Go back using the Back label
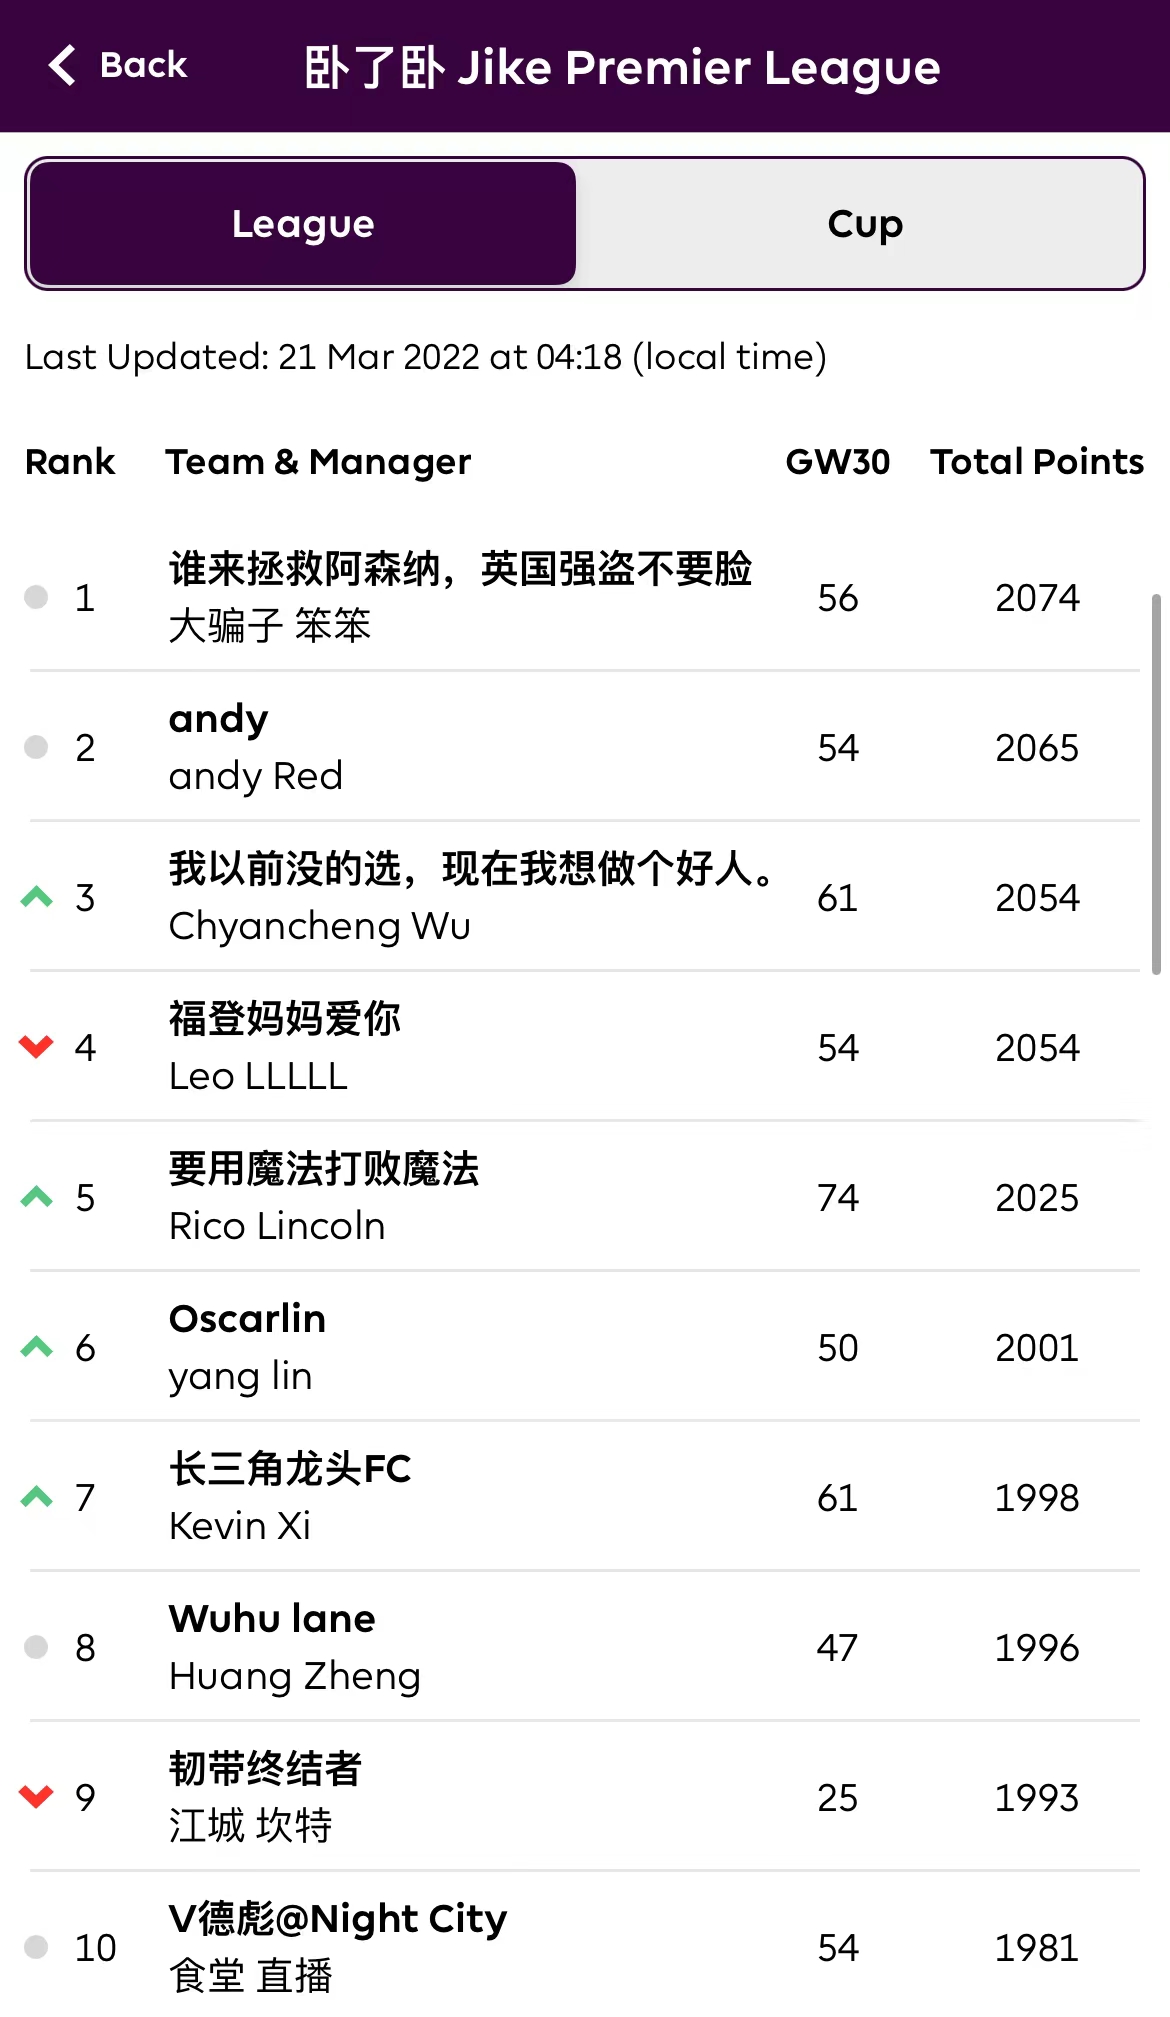The height and width of the screenshot is (2017, 1170). 143,66
